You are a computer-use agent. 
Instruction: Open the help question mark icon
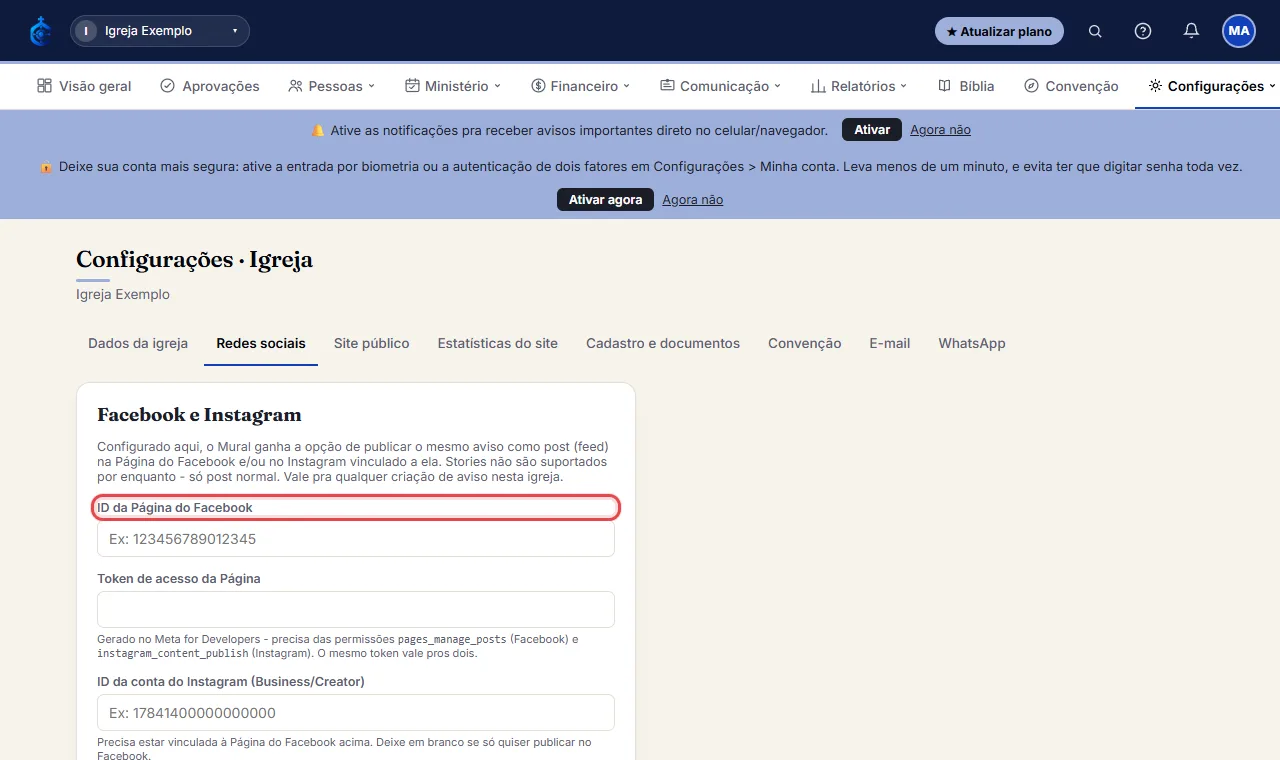point(1143,31)
